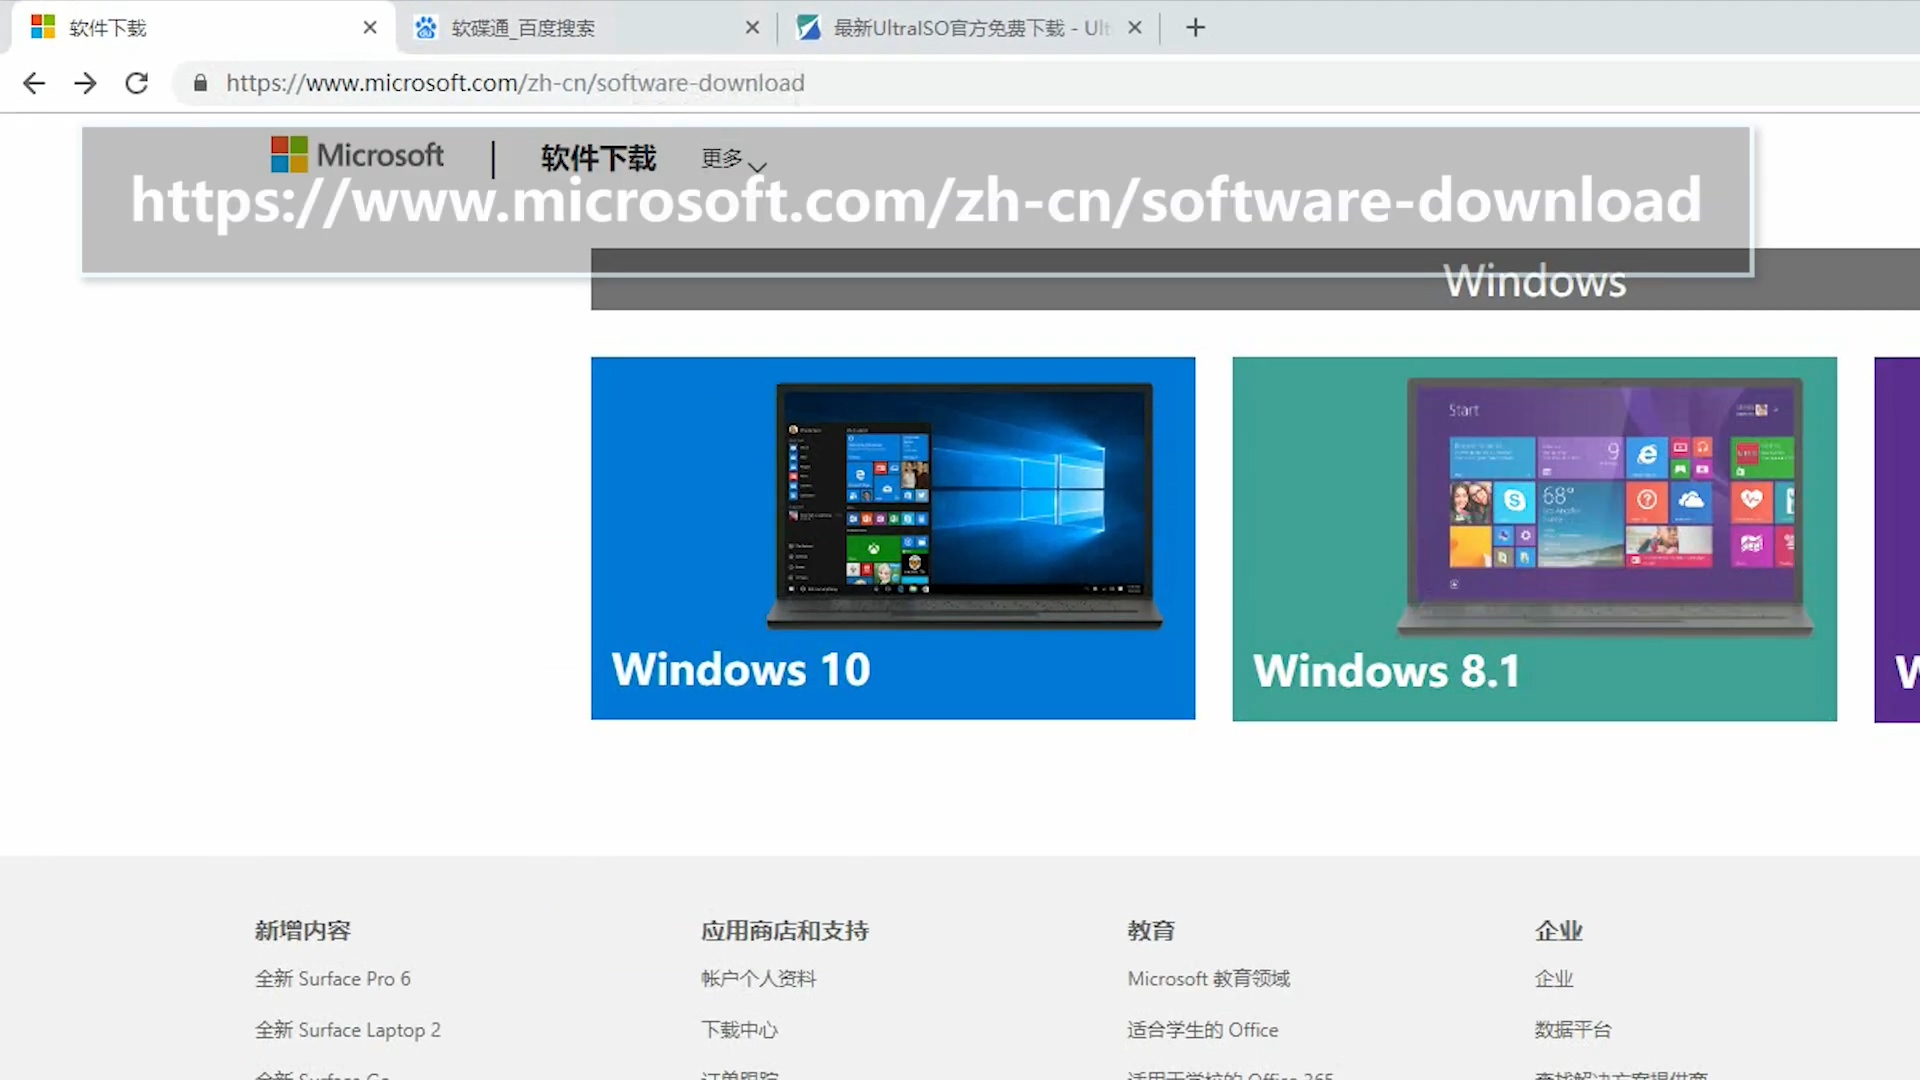Reload the page with refresh icon
The width and height of the screenshot is (1920, 1080).
click(137, 83)
